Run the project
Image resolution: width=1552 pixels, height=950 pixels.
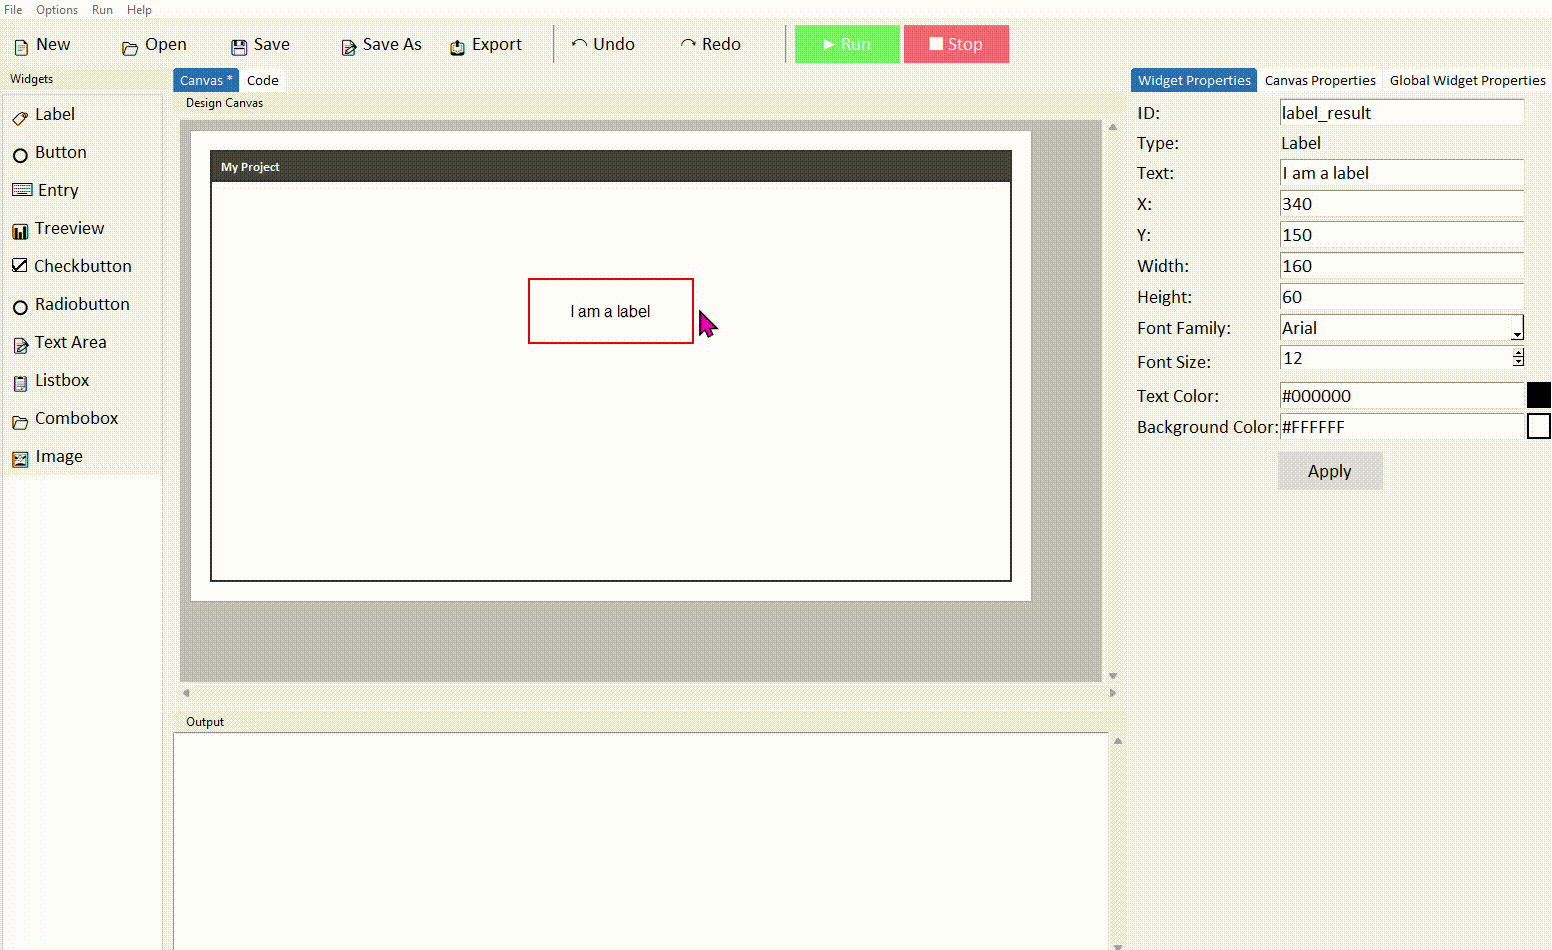[846, 44]
